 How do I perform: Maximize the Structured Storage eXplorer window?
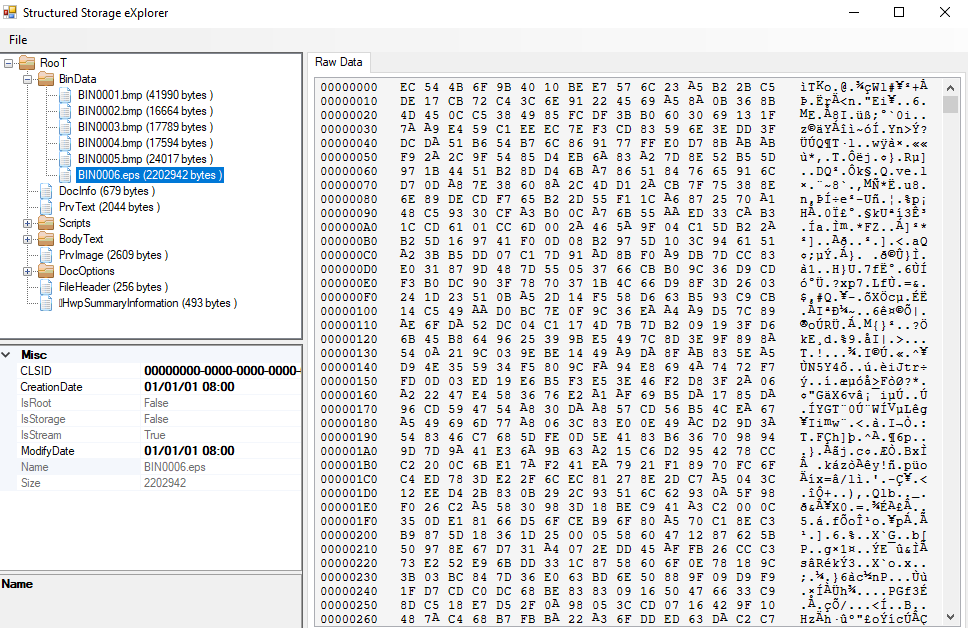pyautogui.click(x=899, y=12)
